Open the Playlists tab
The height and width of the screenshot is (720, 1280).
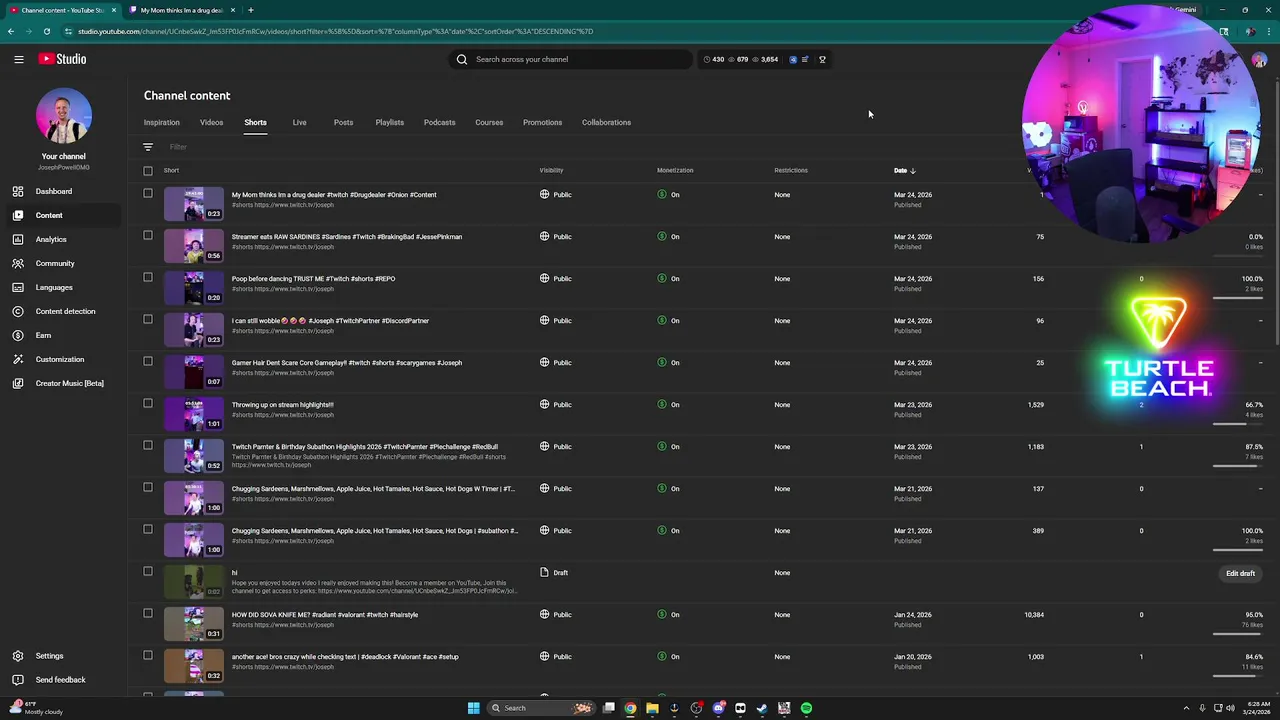(x=389, y=122)
